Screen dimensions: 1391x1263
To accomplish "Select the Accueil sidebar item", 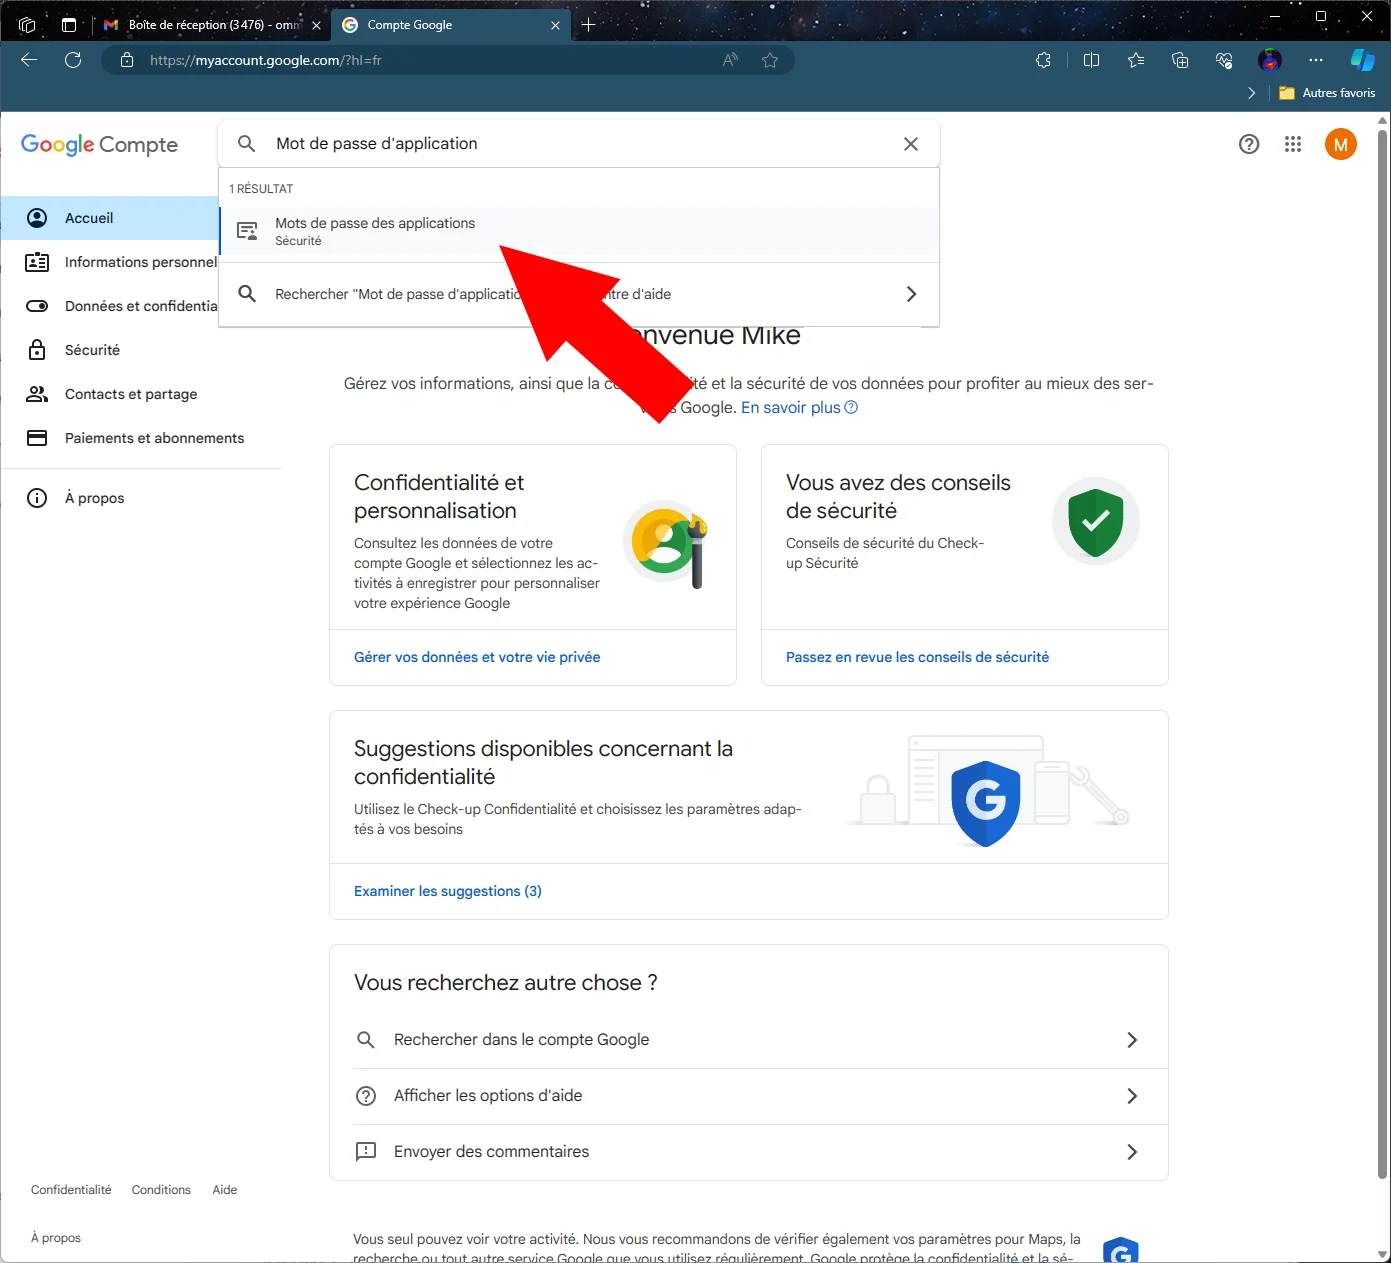I will tap(110, 218).
